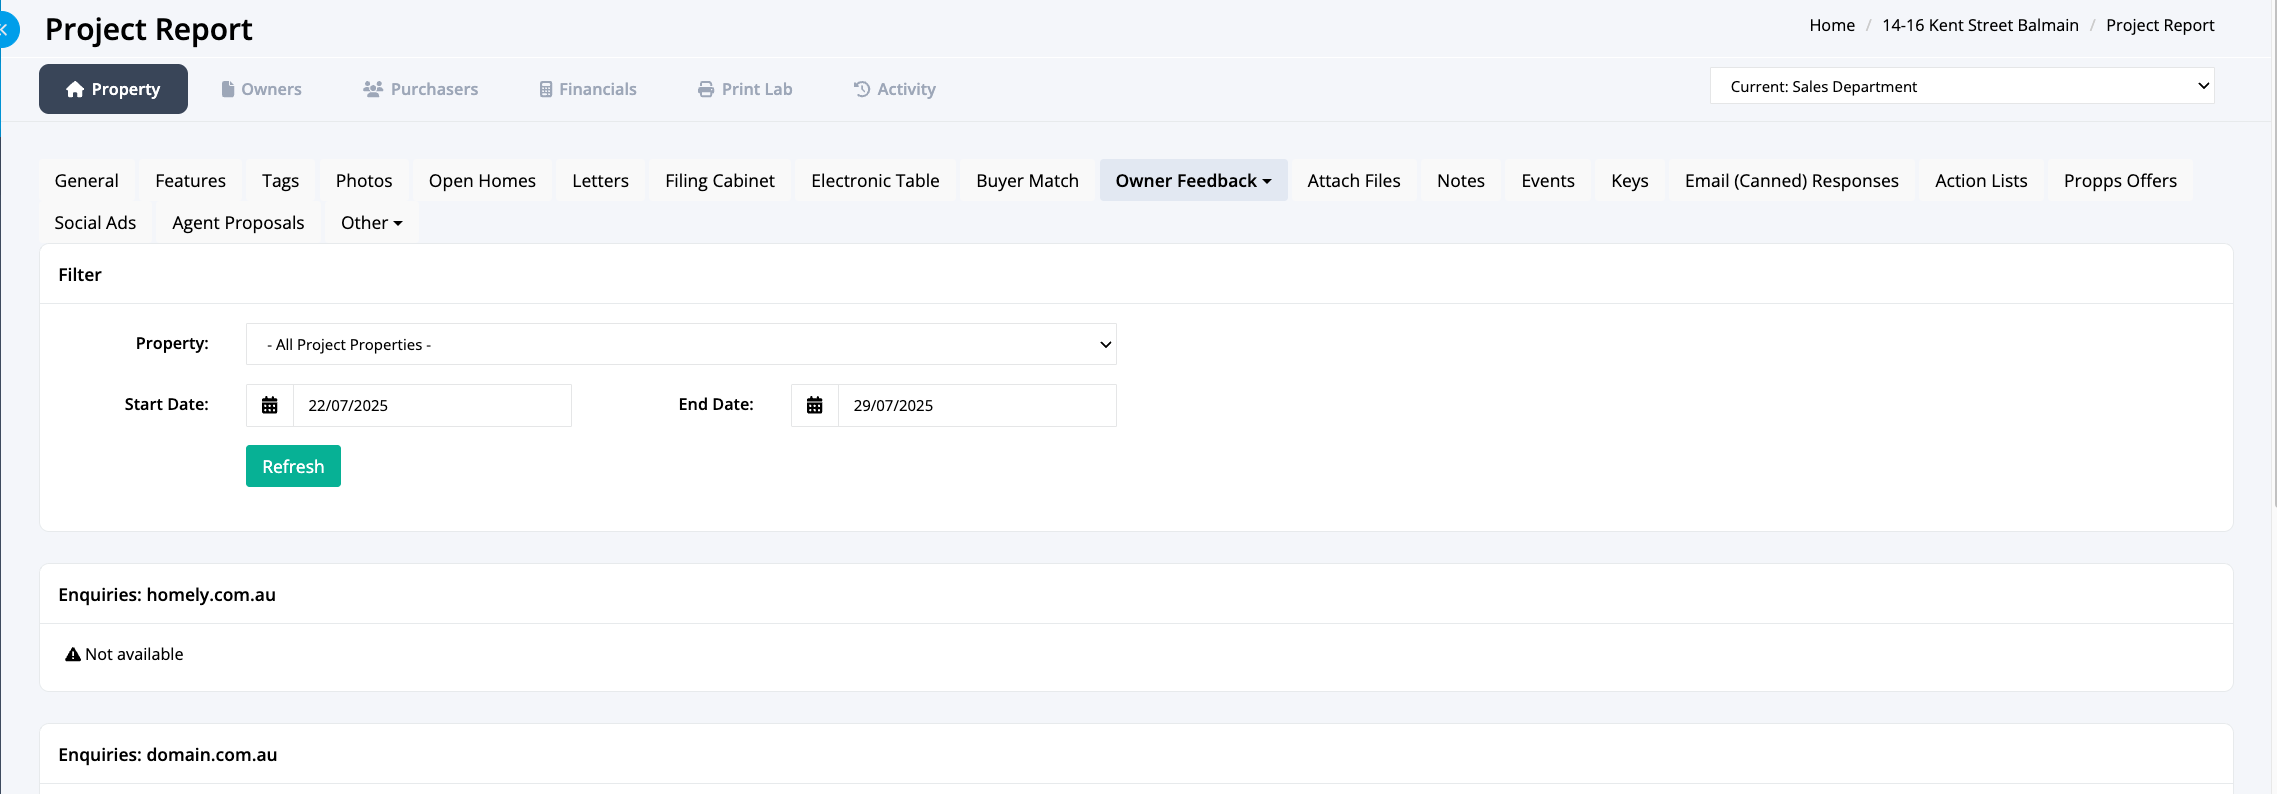The width and height of the screenshot is (2277, 794).
Task: Open the Filing Cabinet sub-tab
Action: 720,180
